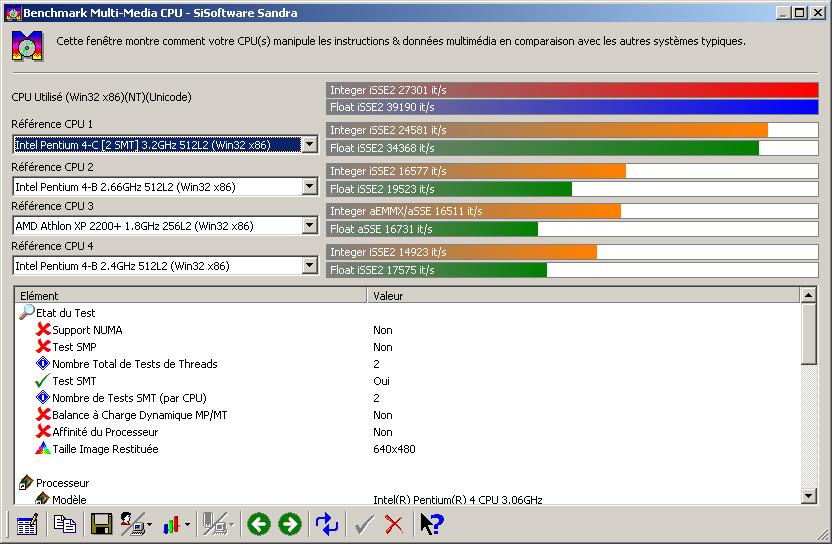Click the vertical scrollbar thumb

808,334
